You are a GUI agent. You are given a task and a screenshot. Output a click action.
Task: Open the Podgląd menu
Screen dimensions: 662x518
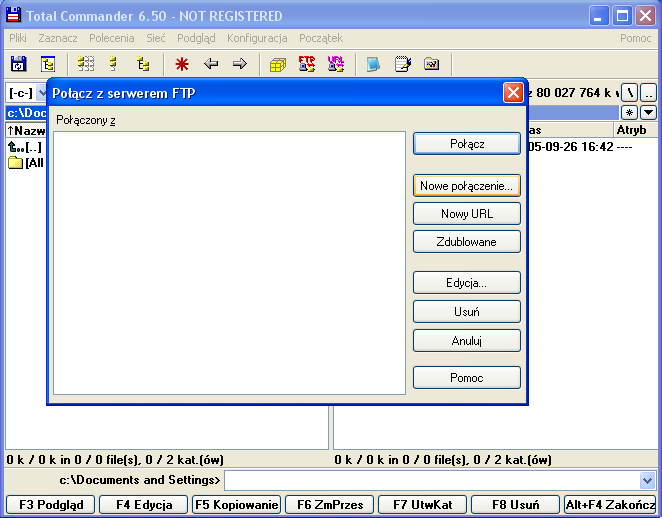click(196, 38)
